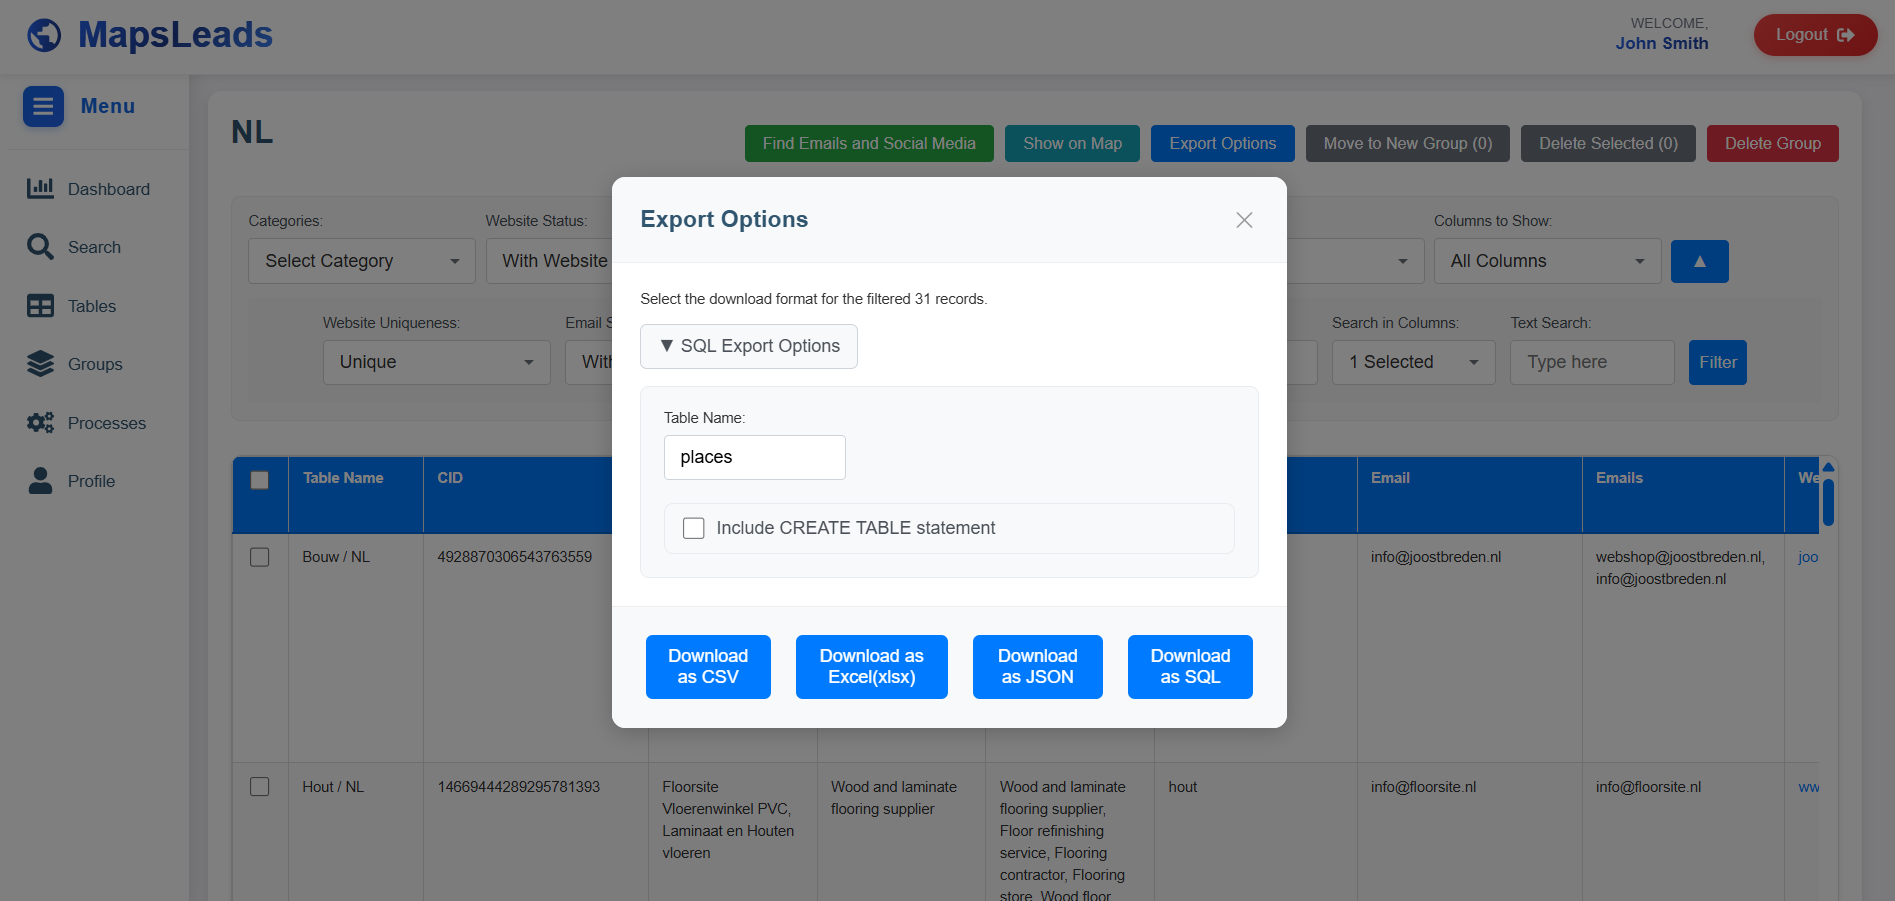Open Tables via its grid icon
Viewport: 1895px width, 901px height.
[40, 306]
